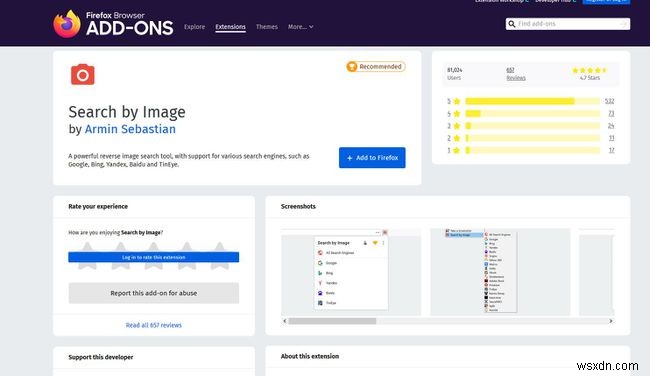Open the first screenshot thumbnail
This screenshot has width=650, height=376.
click(x=351, y=272)
